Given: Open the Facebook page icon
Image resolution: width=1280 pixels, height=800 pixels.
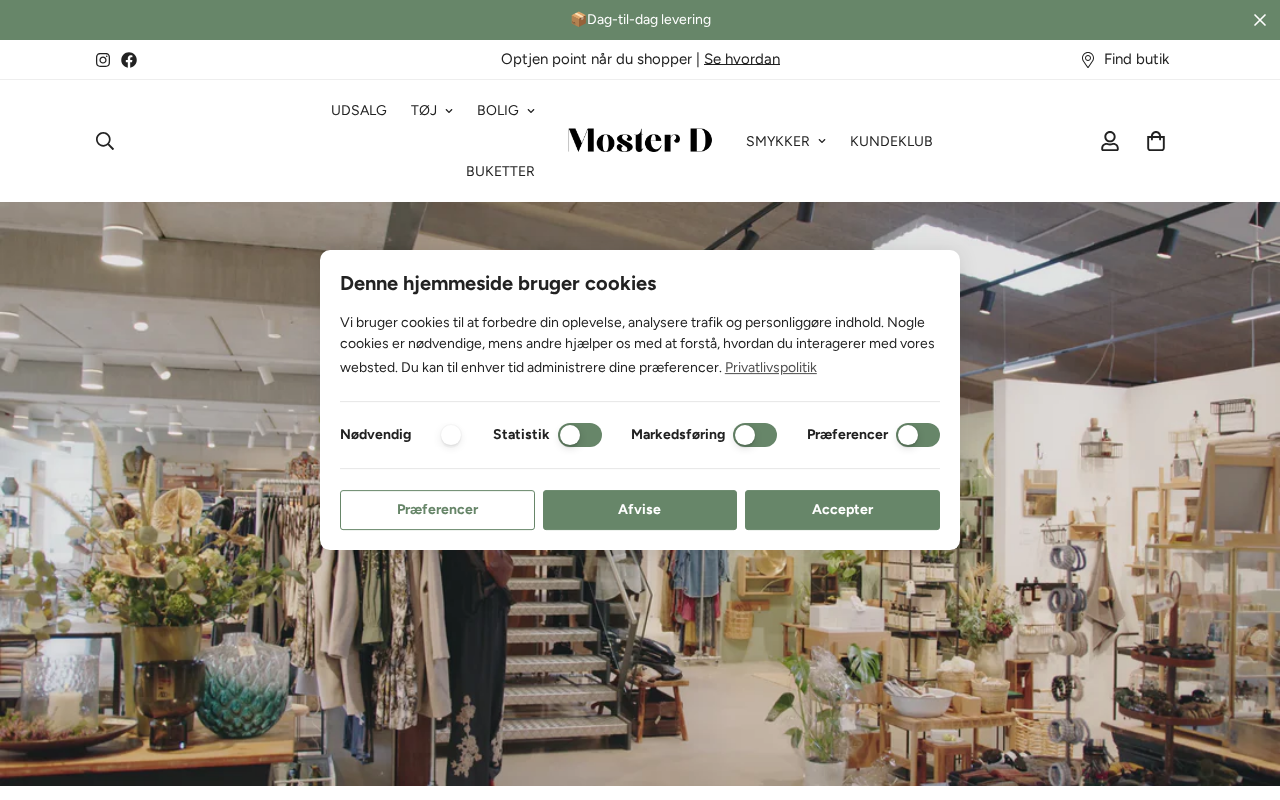Looking at the screenshot, I should click(x=129, y=60).
